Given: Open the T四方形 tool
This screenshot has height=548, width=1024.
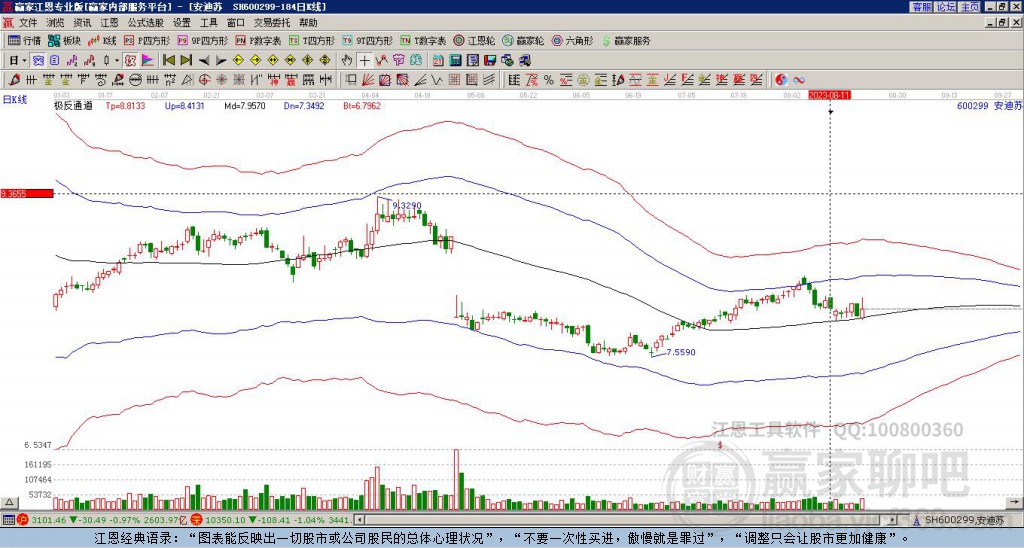Looking at the screenshot, I should coord(312,40).
